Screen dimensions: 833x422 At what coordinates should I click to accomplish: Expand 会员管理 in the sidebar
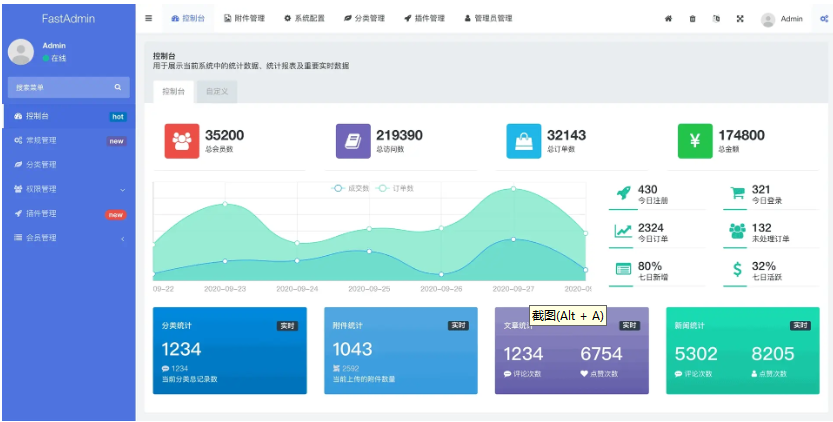point(68,238)
